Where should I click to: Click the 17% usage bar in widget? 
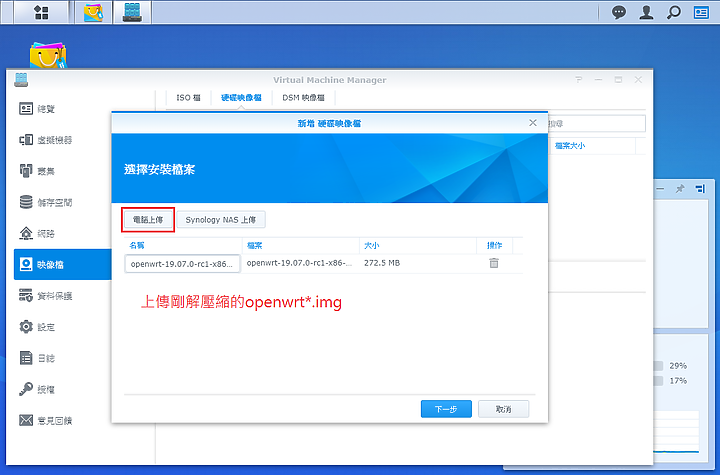click(x=659, y=381)
